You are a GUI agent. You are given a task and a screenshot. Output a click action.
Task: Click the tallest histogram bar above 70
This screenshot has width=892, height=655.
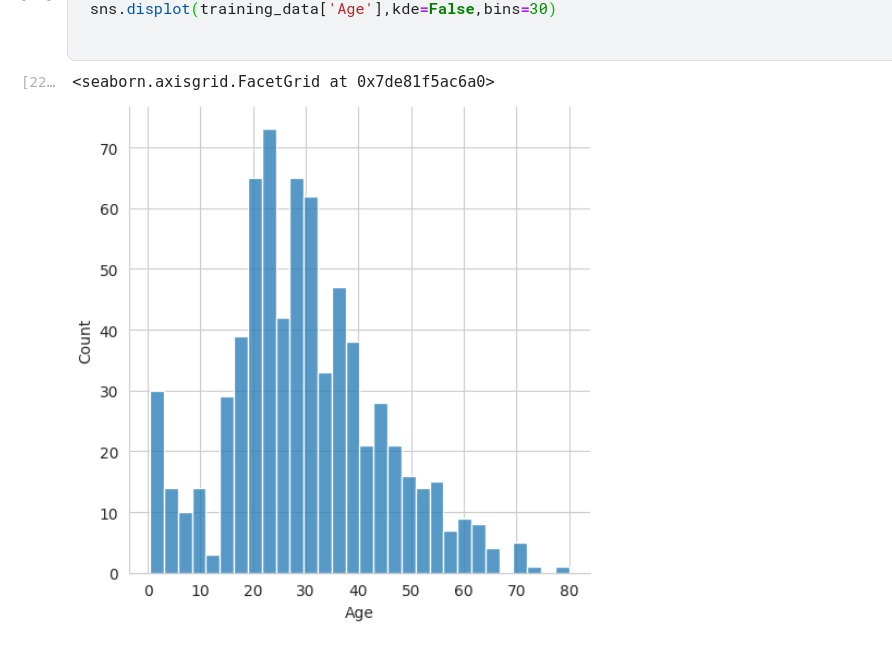pos(270,350)
